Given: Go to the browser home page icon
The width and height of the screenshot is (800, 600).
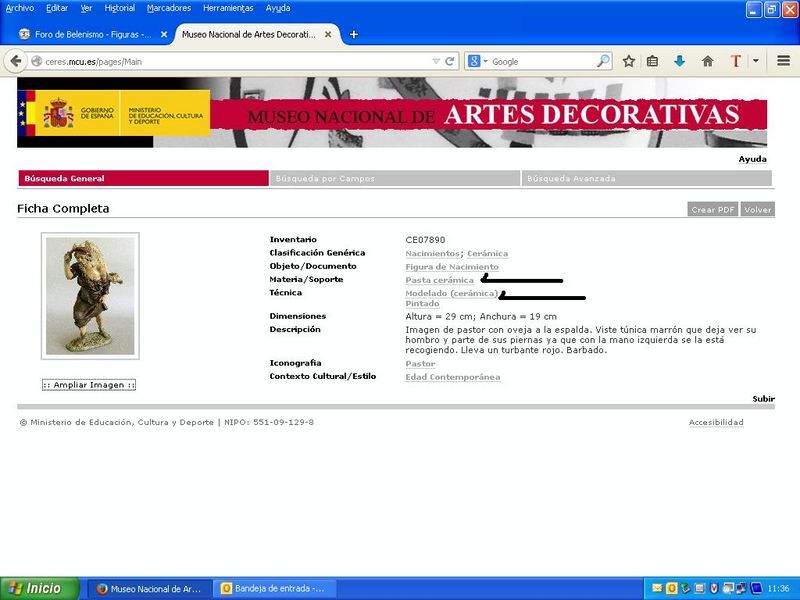Looking at the screenshot, I should click(707, 61).
